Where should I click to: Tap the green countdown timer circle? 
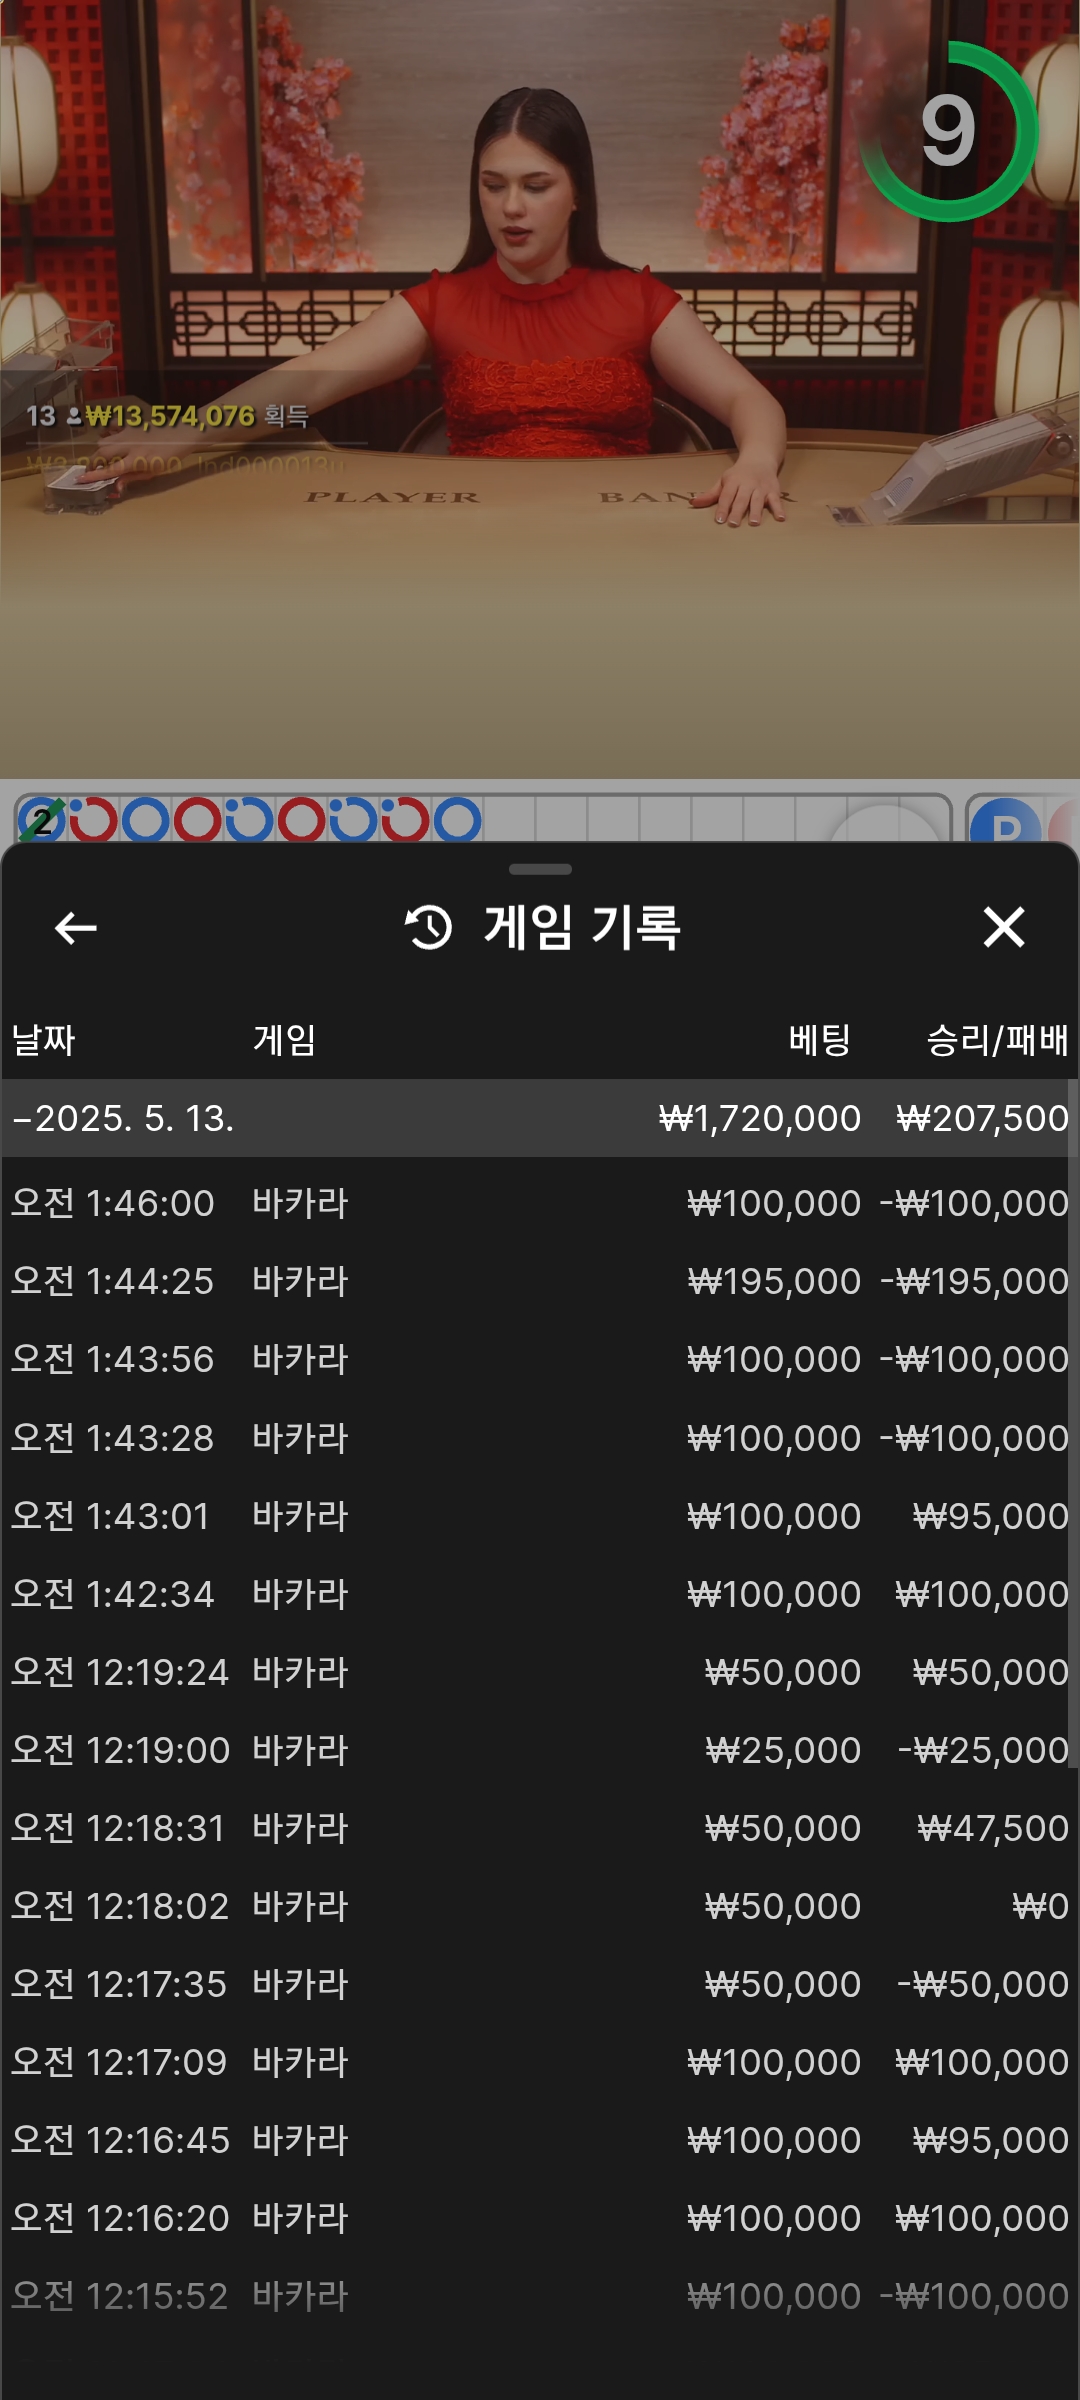point(948,131)
